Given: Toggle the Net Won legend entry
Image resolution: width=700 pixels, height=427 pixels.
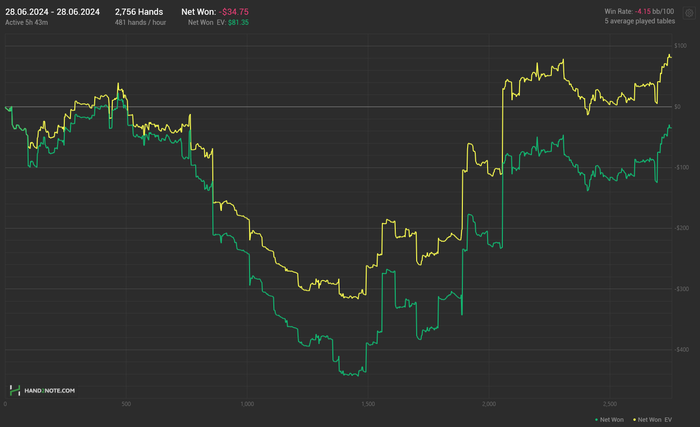Looking at the screenshot, I should 611,418.
